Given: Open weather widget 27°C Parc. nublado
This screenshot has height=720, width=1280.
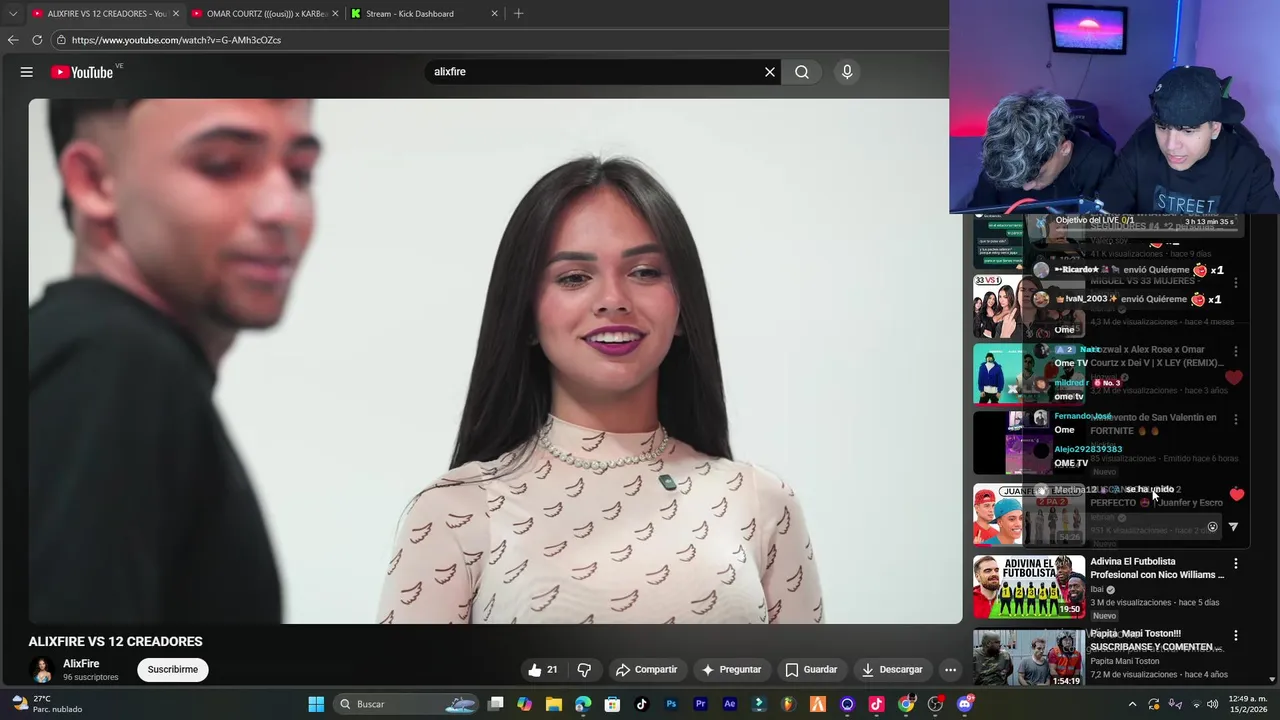Looking at the screenshot, I should [x=48, y=704].
